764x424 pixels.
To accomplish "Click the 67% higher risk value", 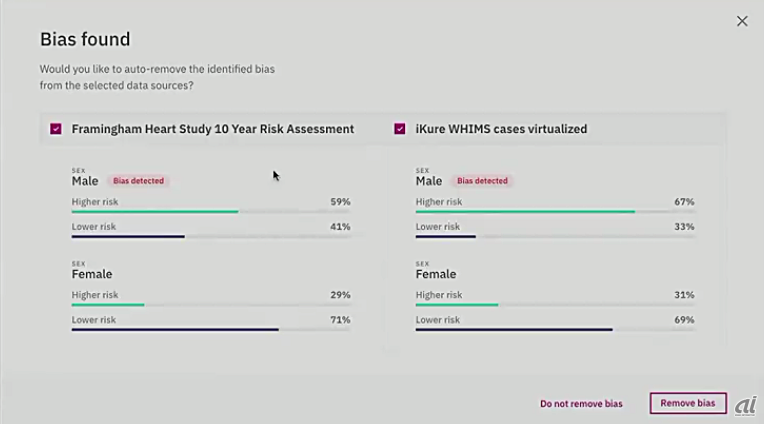I will tap(684, 202).
